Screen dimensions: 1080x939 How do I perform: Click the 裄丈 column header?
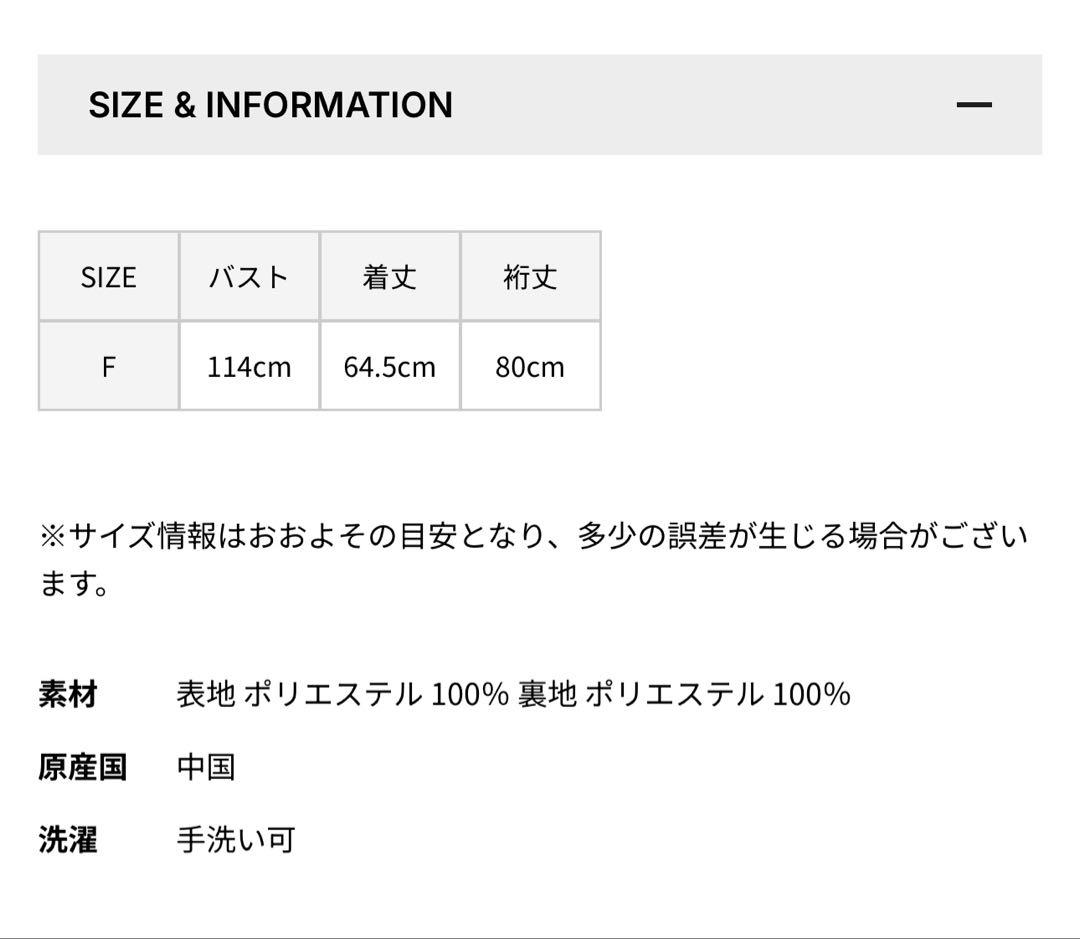[531, 277]
